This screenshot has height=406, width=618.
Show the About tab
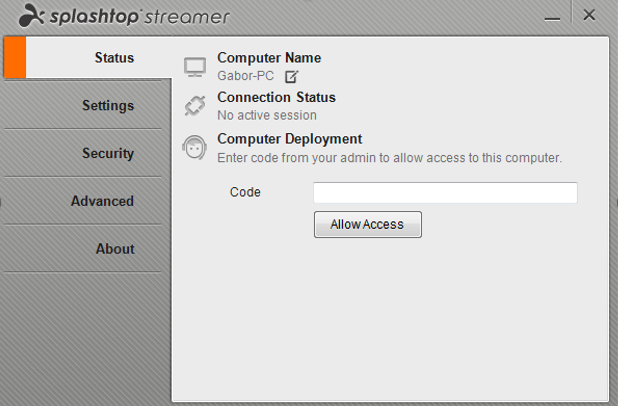click(x=115, y=249)
